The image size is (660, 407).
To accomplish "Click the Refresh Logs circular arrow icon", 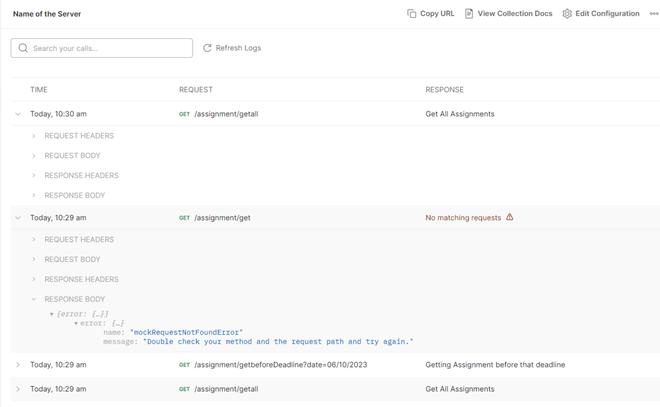I will tap(207, 48).
